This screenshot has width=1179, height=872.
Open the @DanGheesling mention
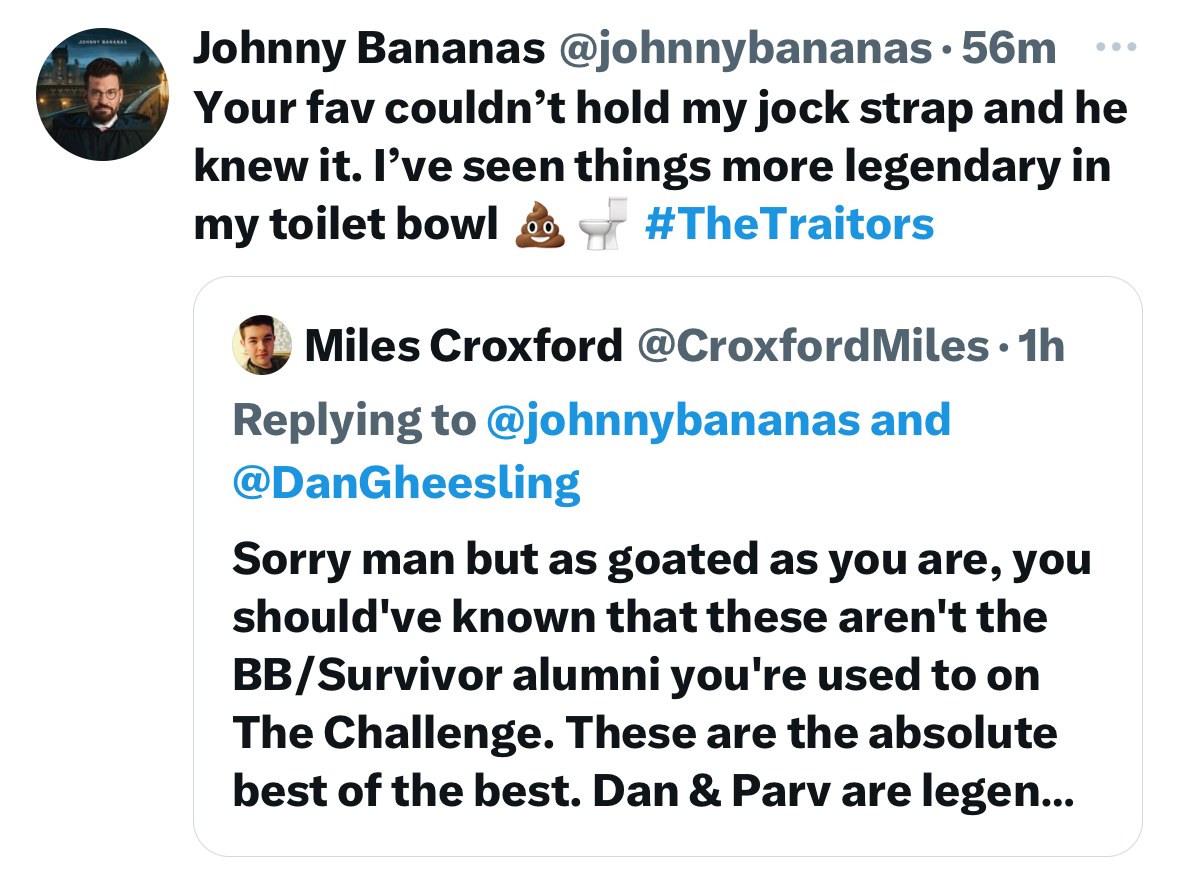point(406,483)
